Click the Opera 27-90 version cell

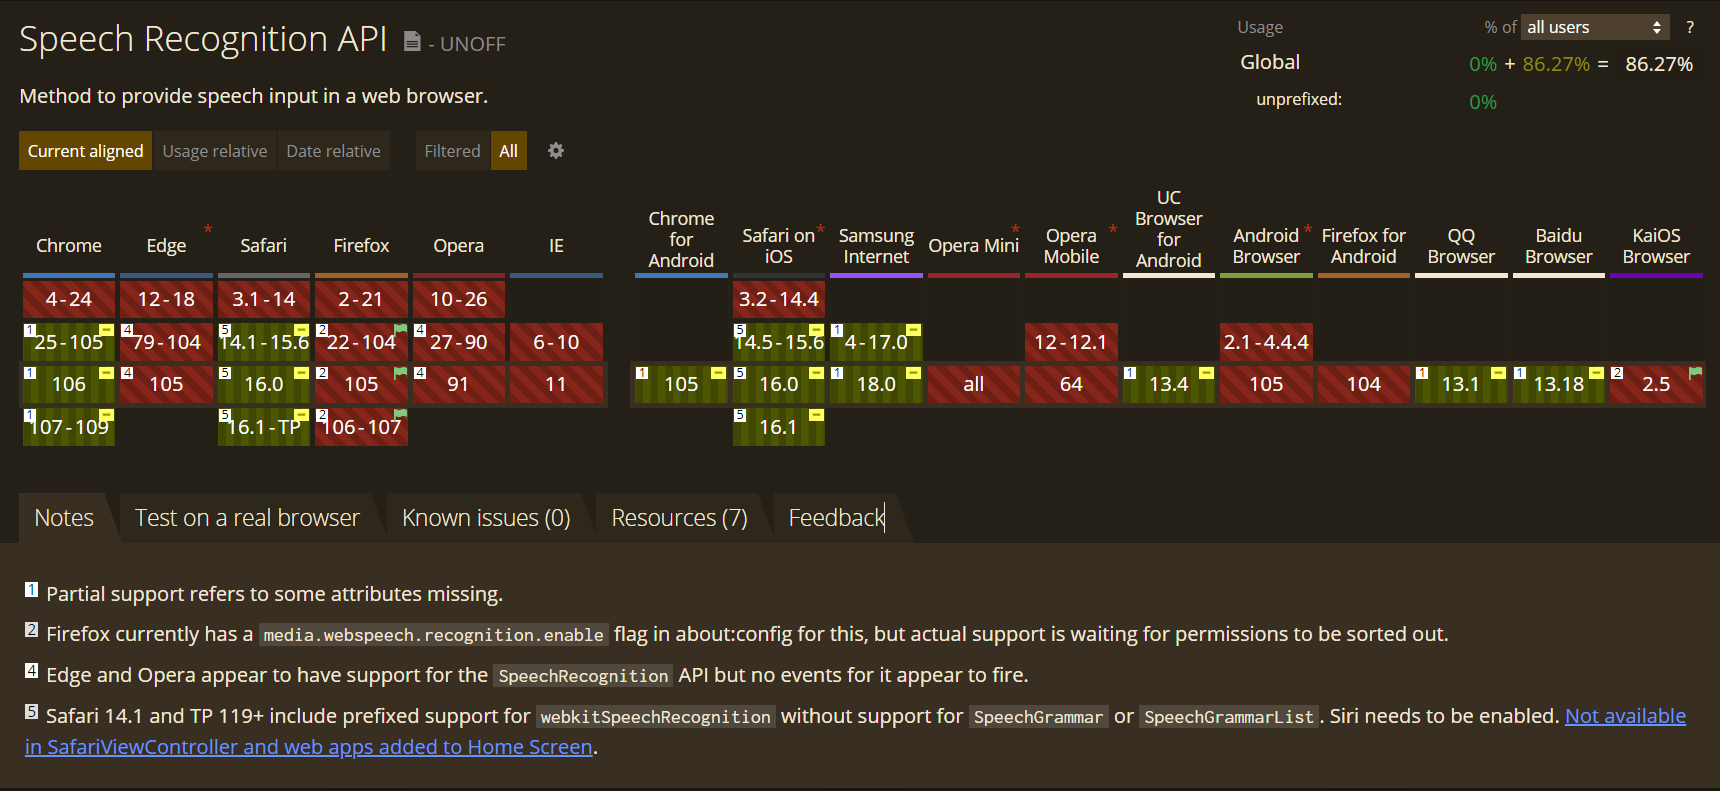(459, 342)
